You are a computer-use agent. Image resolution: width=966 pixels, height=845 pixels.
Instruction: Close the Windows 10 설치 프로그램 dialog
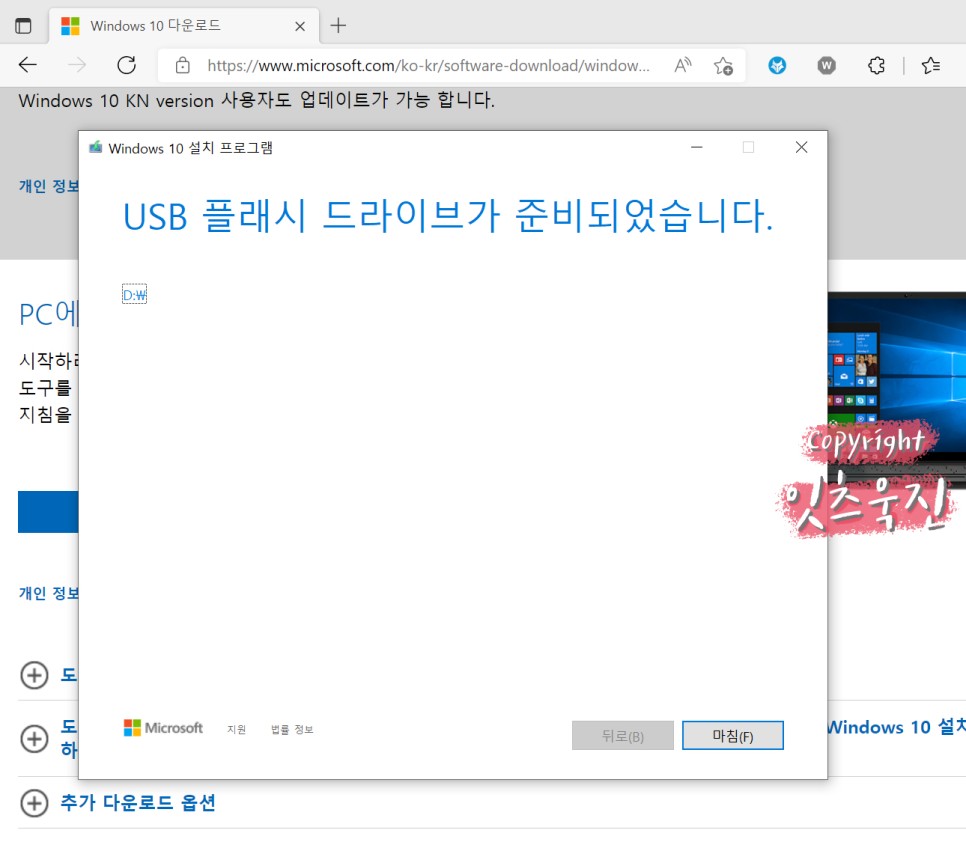click(x=801, y=147)
